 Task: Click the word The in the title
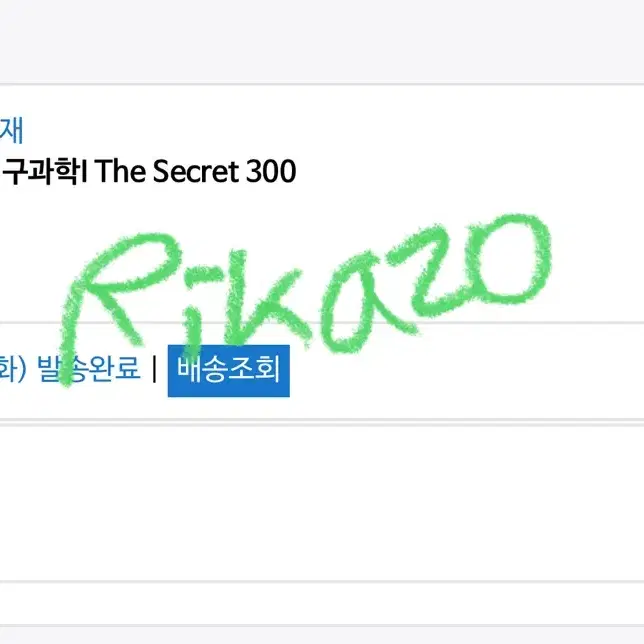pyautogui.click(x=120, y=171)
